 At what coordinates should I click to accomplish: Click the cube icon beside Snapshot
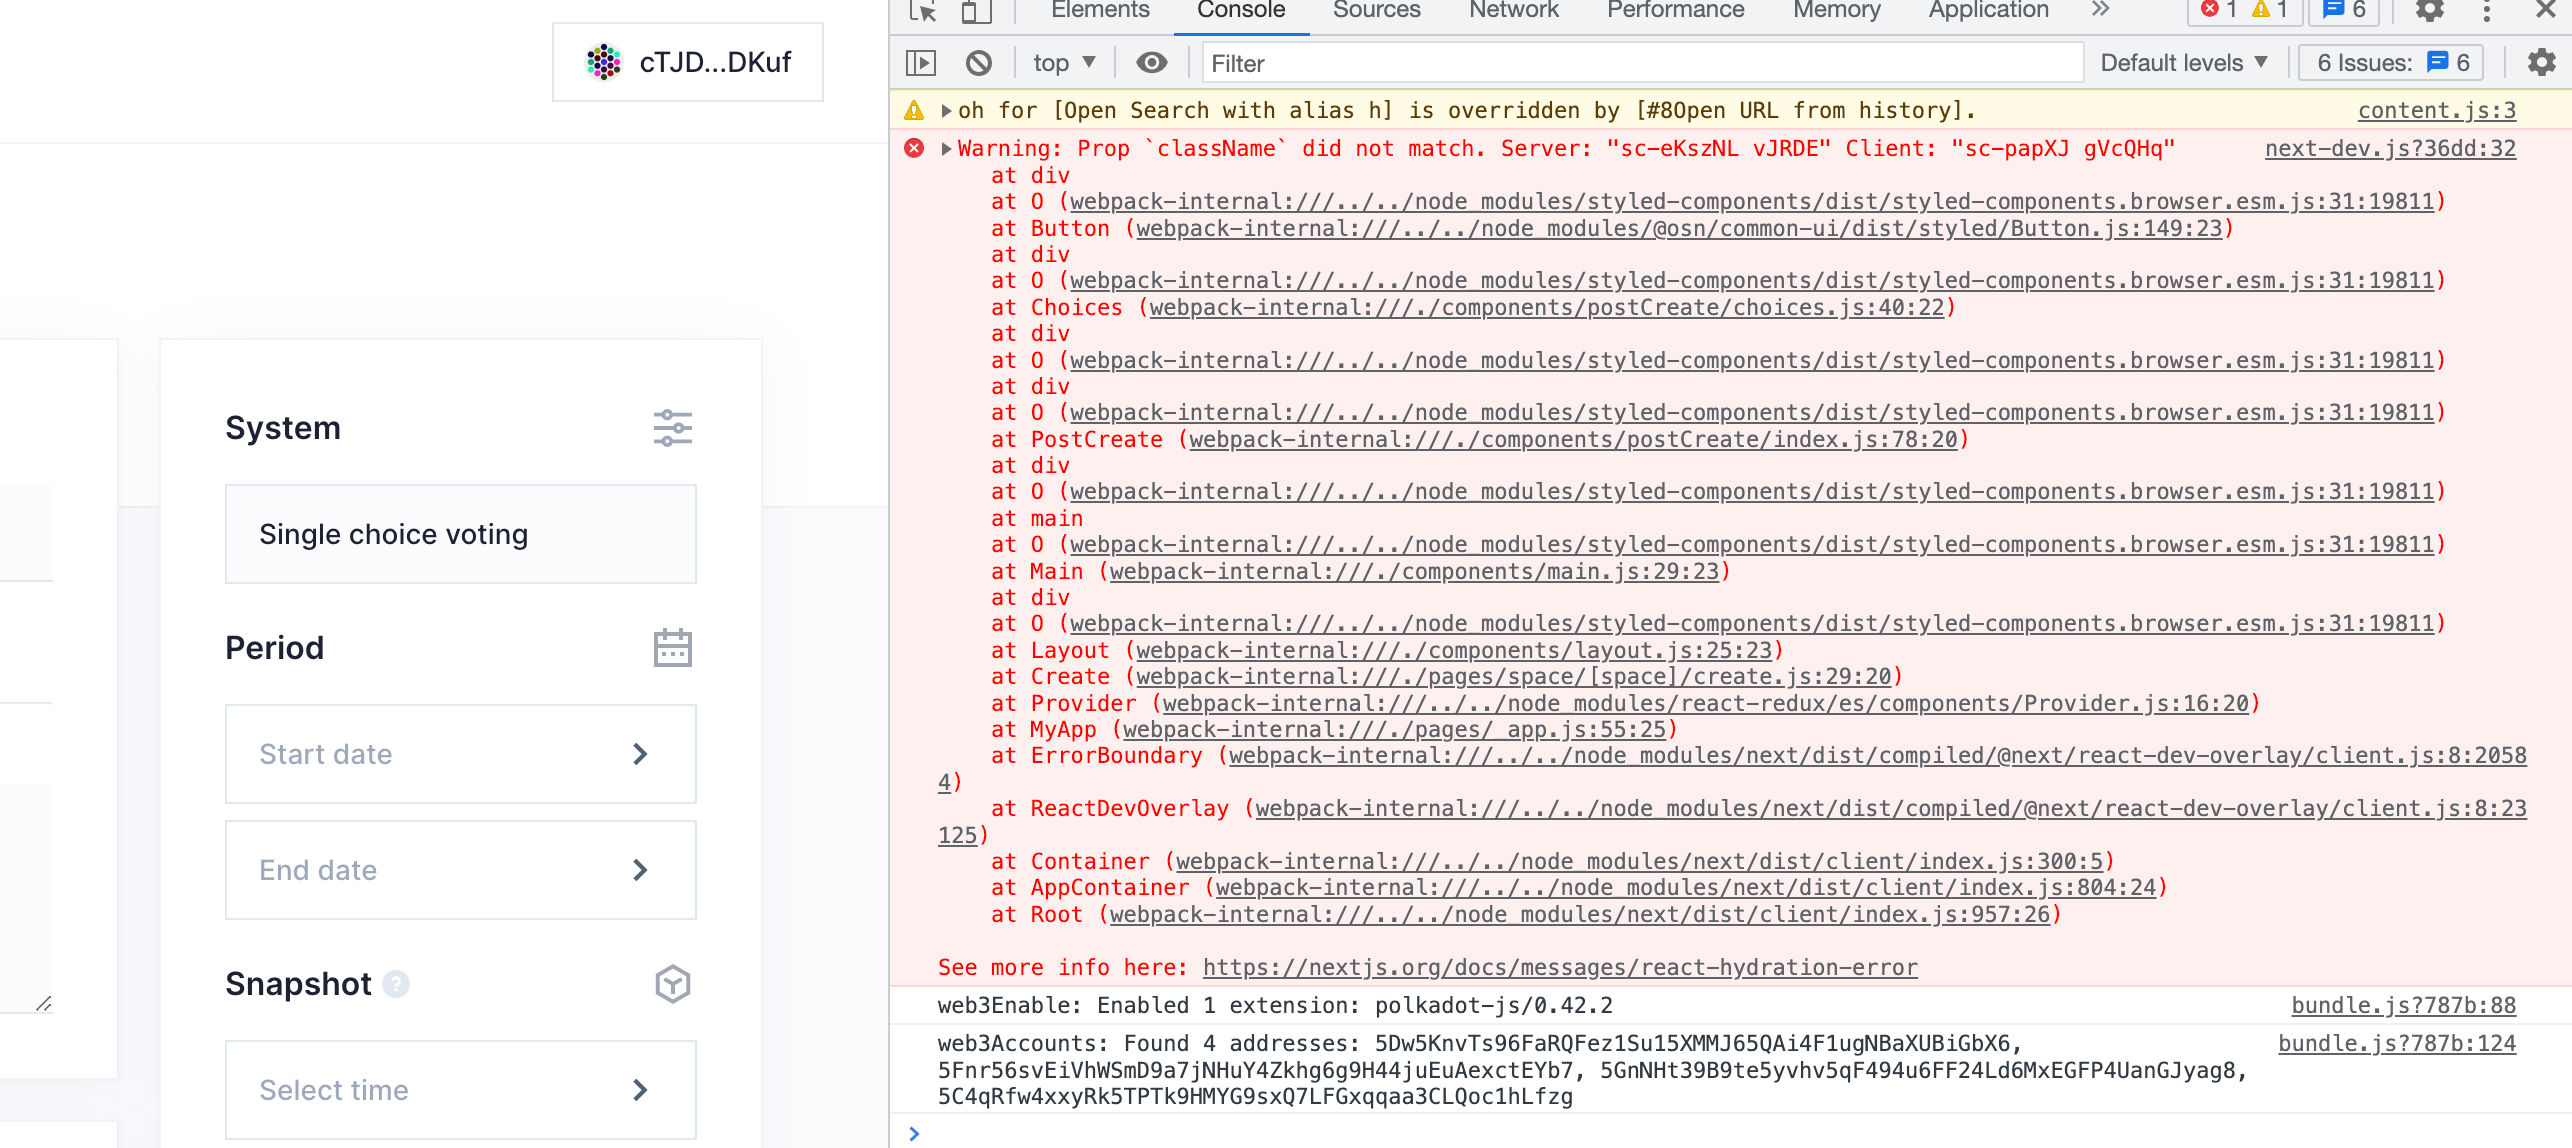point(672,984)
